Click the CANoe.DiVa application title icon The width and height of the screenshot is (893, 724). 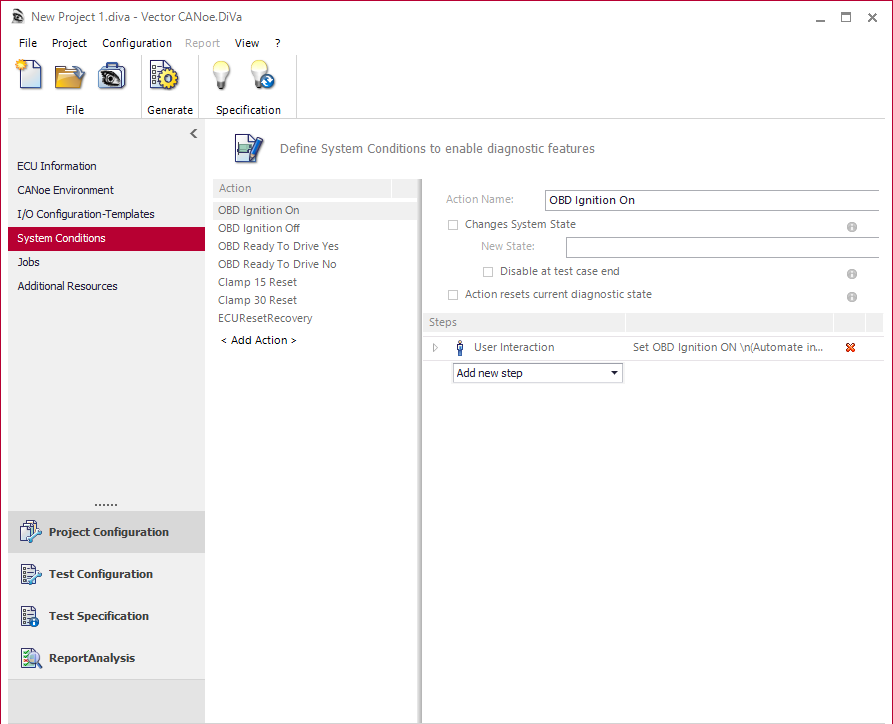click(18, 17)
